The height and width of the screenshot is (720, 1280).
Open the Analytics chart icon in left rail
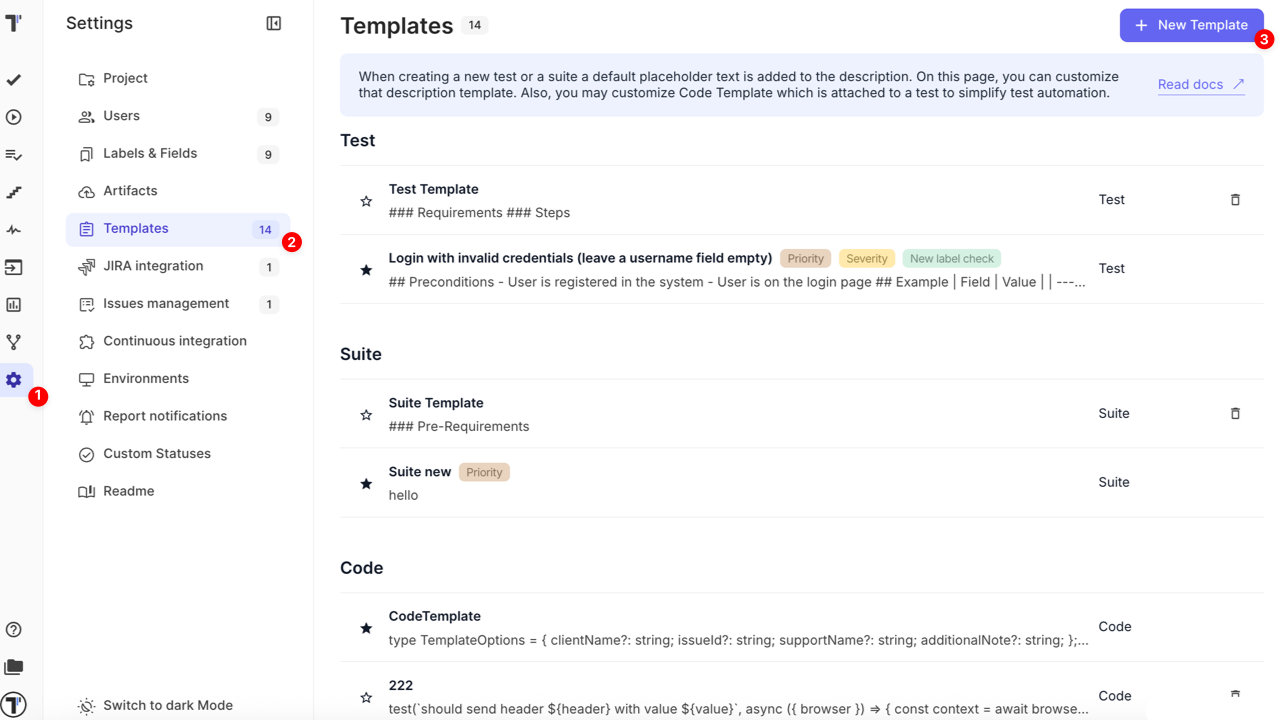(14, 305)
